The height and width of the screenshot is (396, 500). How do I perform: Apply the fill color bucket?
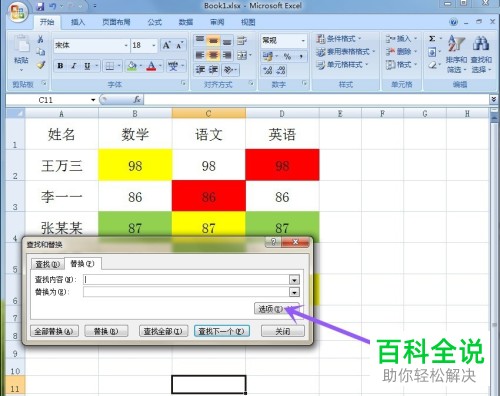coord(132,66)
